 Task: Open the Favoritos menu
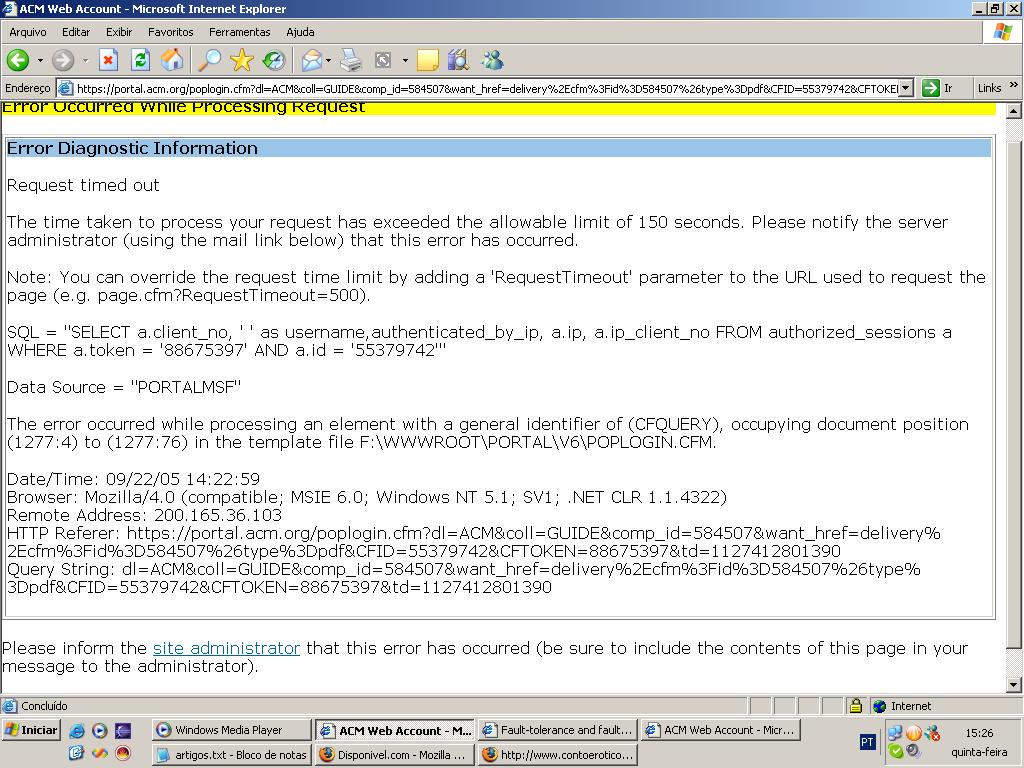pos(170,32)
